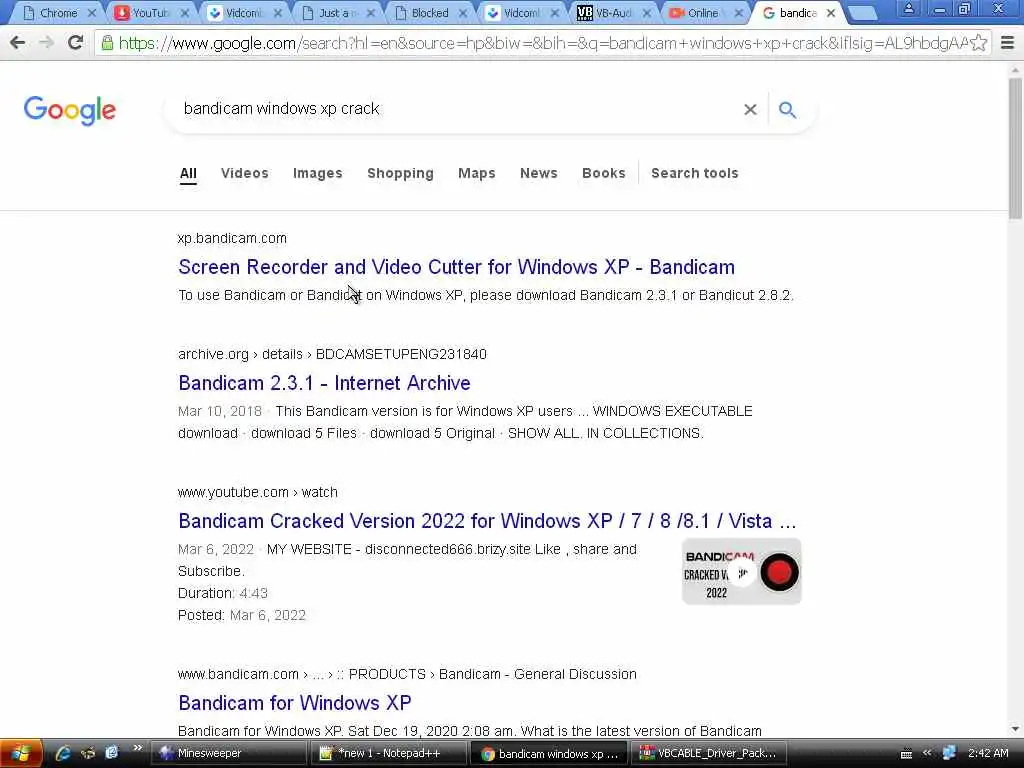Viewport: 1024px width, 768px height.
Task: Play the Bandicam cracked video thumbnail
Action: [741, 572]
